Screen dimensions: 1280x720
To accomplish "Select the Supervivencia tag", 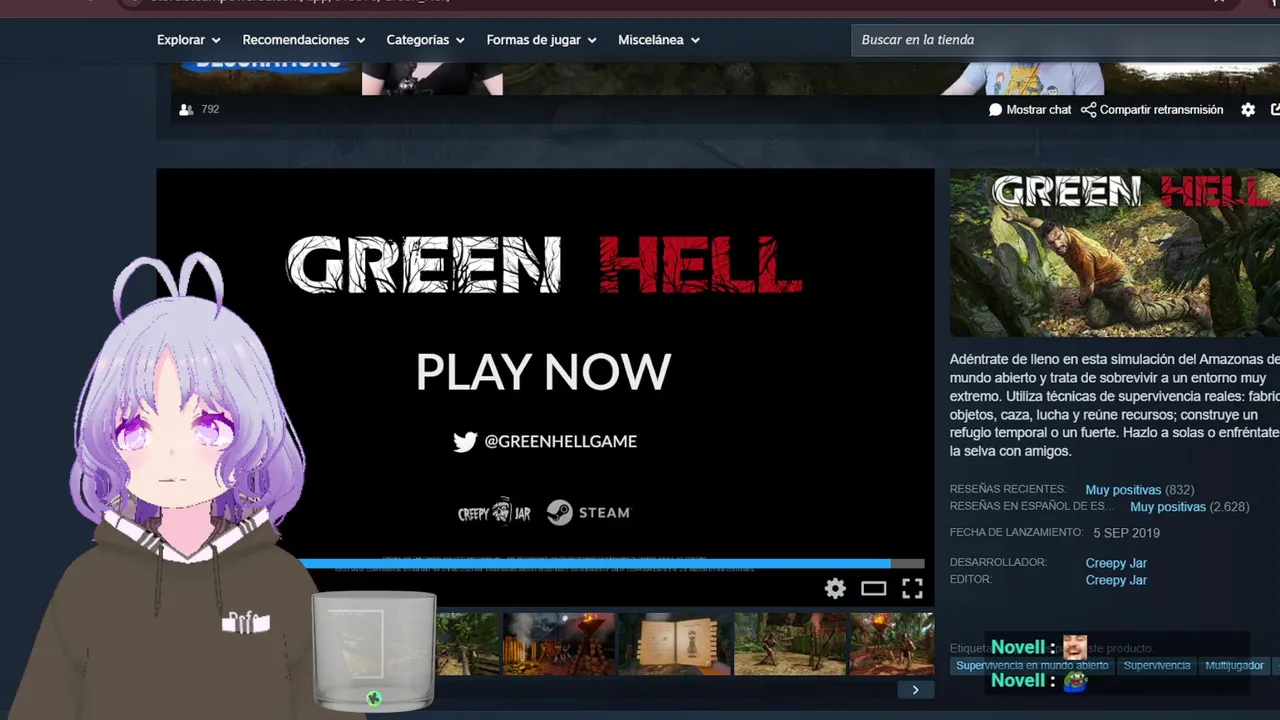I will [x=1157, y=666].
